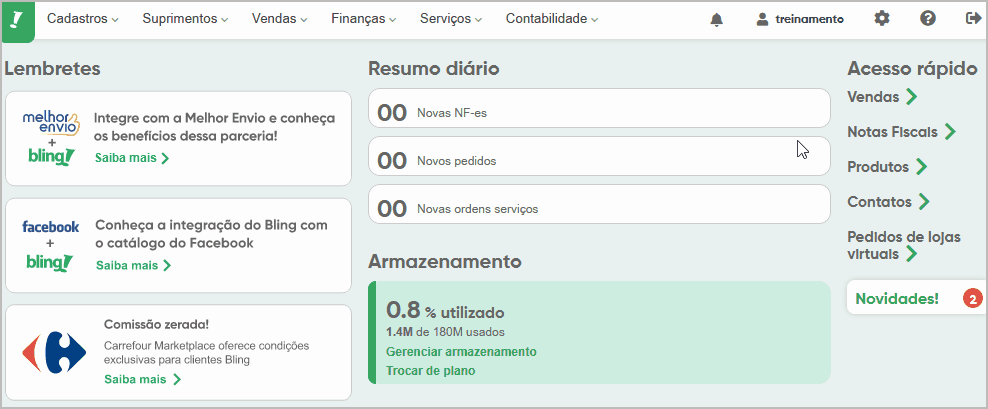Open Gerenciar armazenamento link
The image size is (988, 409).
pos(461,352)
